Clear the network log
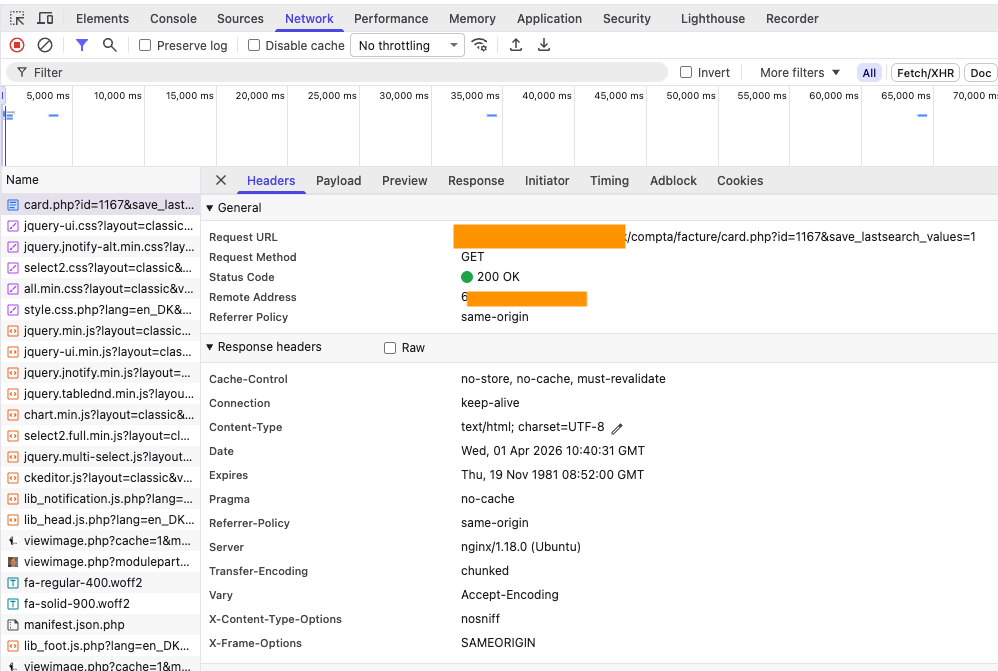The height and width of the screenshot is (671, 998). [x=45, y=45]
